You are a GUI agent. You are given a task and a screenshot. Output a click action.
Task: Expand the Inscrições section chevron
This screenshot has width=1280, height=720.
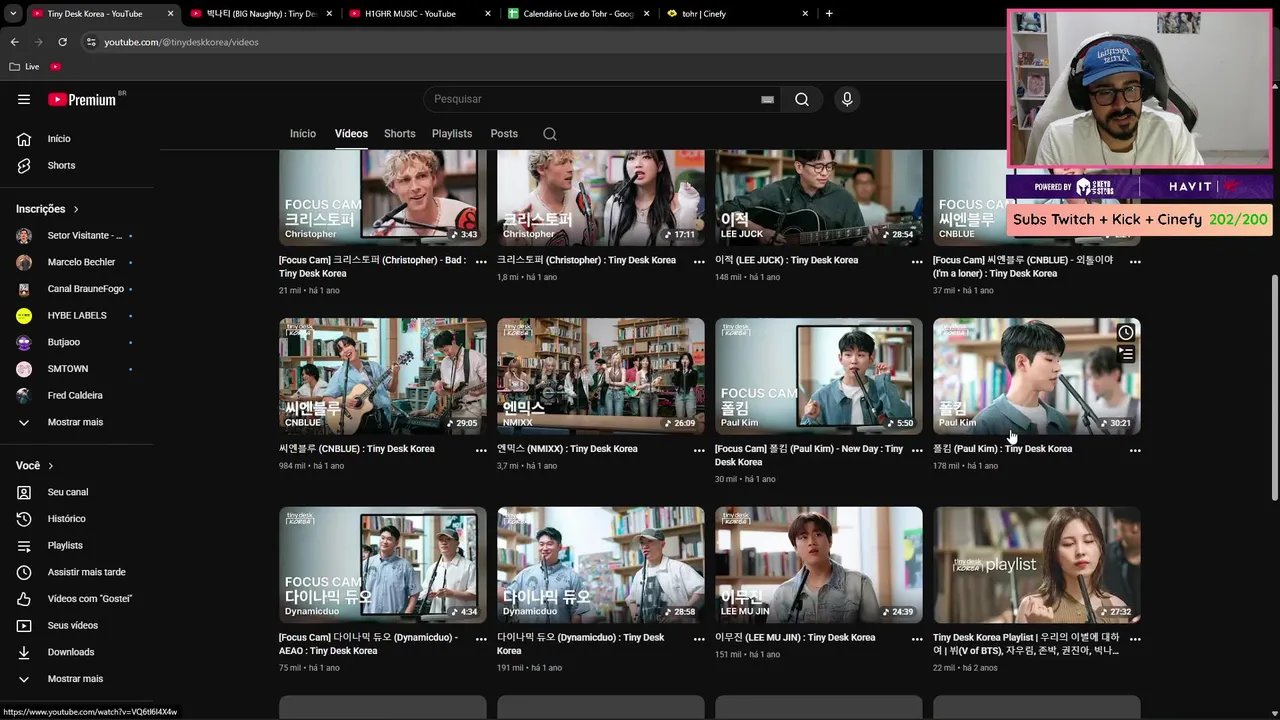pos(76,209)
